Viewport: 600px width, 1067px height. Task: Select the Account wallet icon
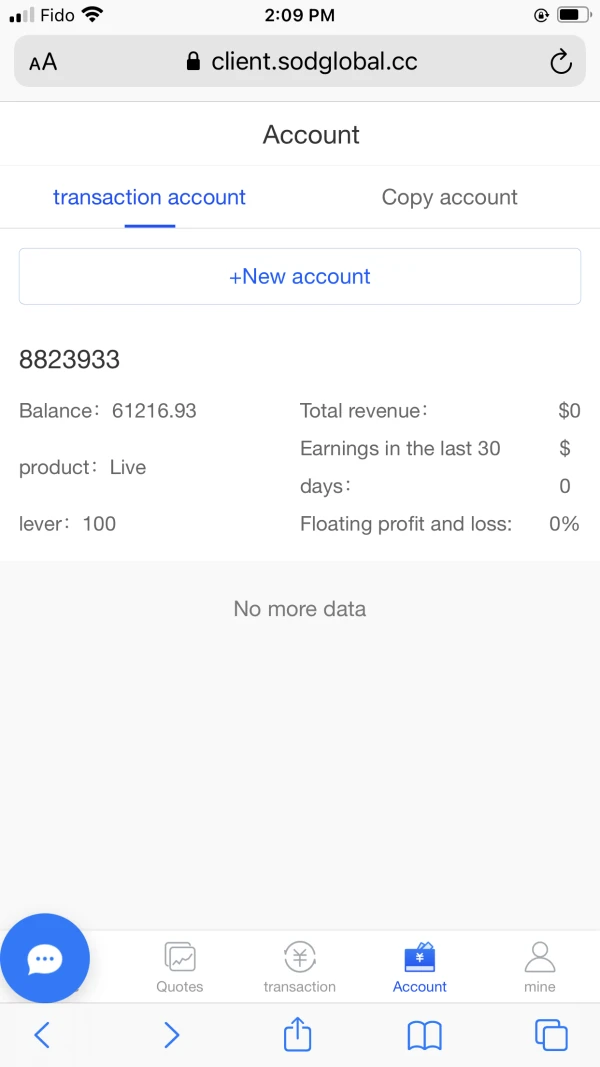tap(420, 958)
